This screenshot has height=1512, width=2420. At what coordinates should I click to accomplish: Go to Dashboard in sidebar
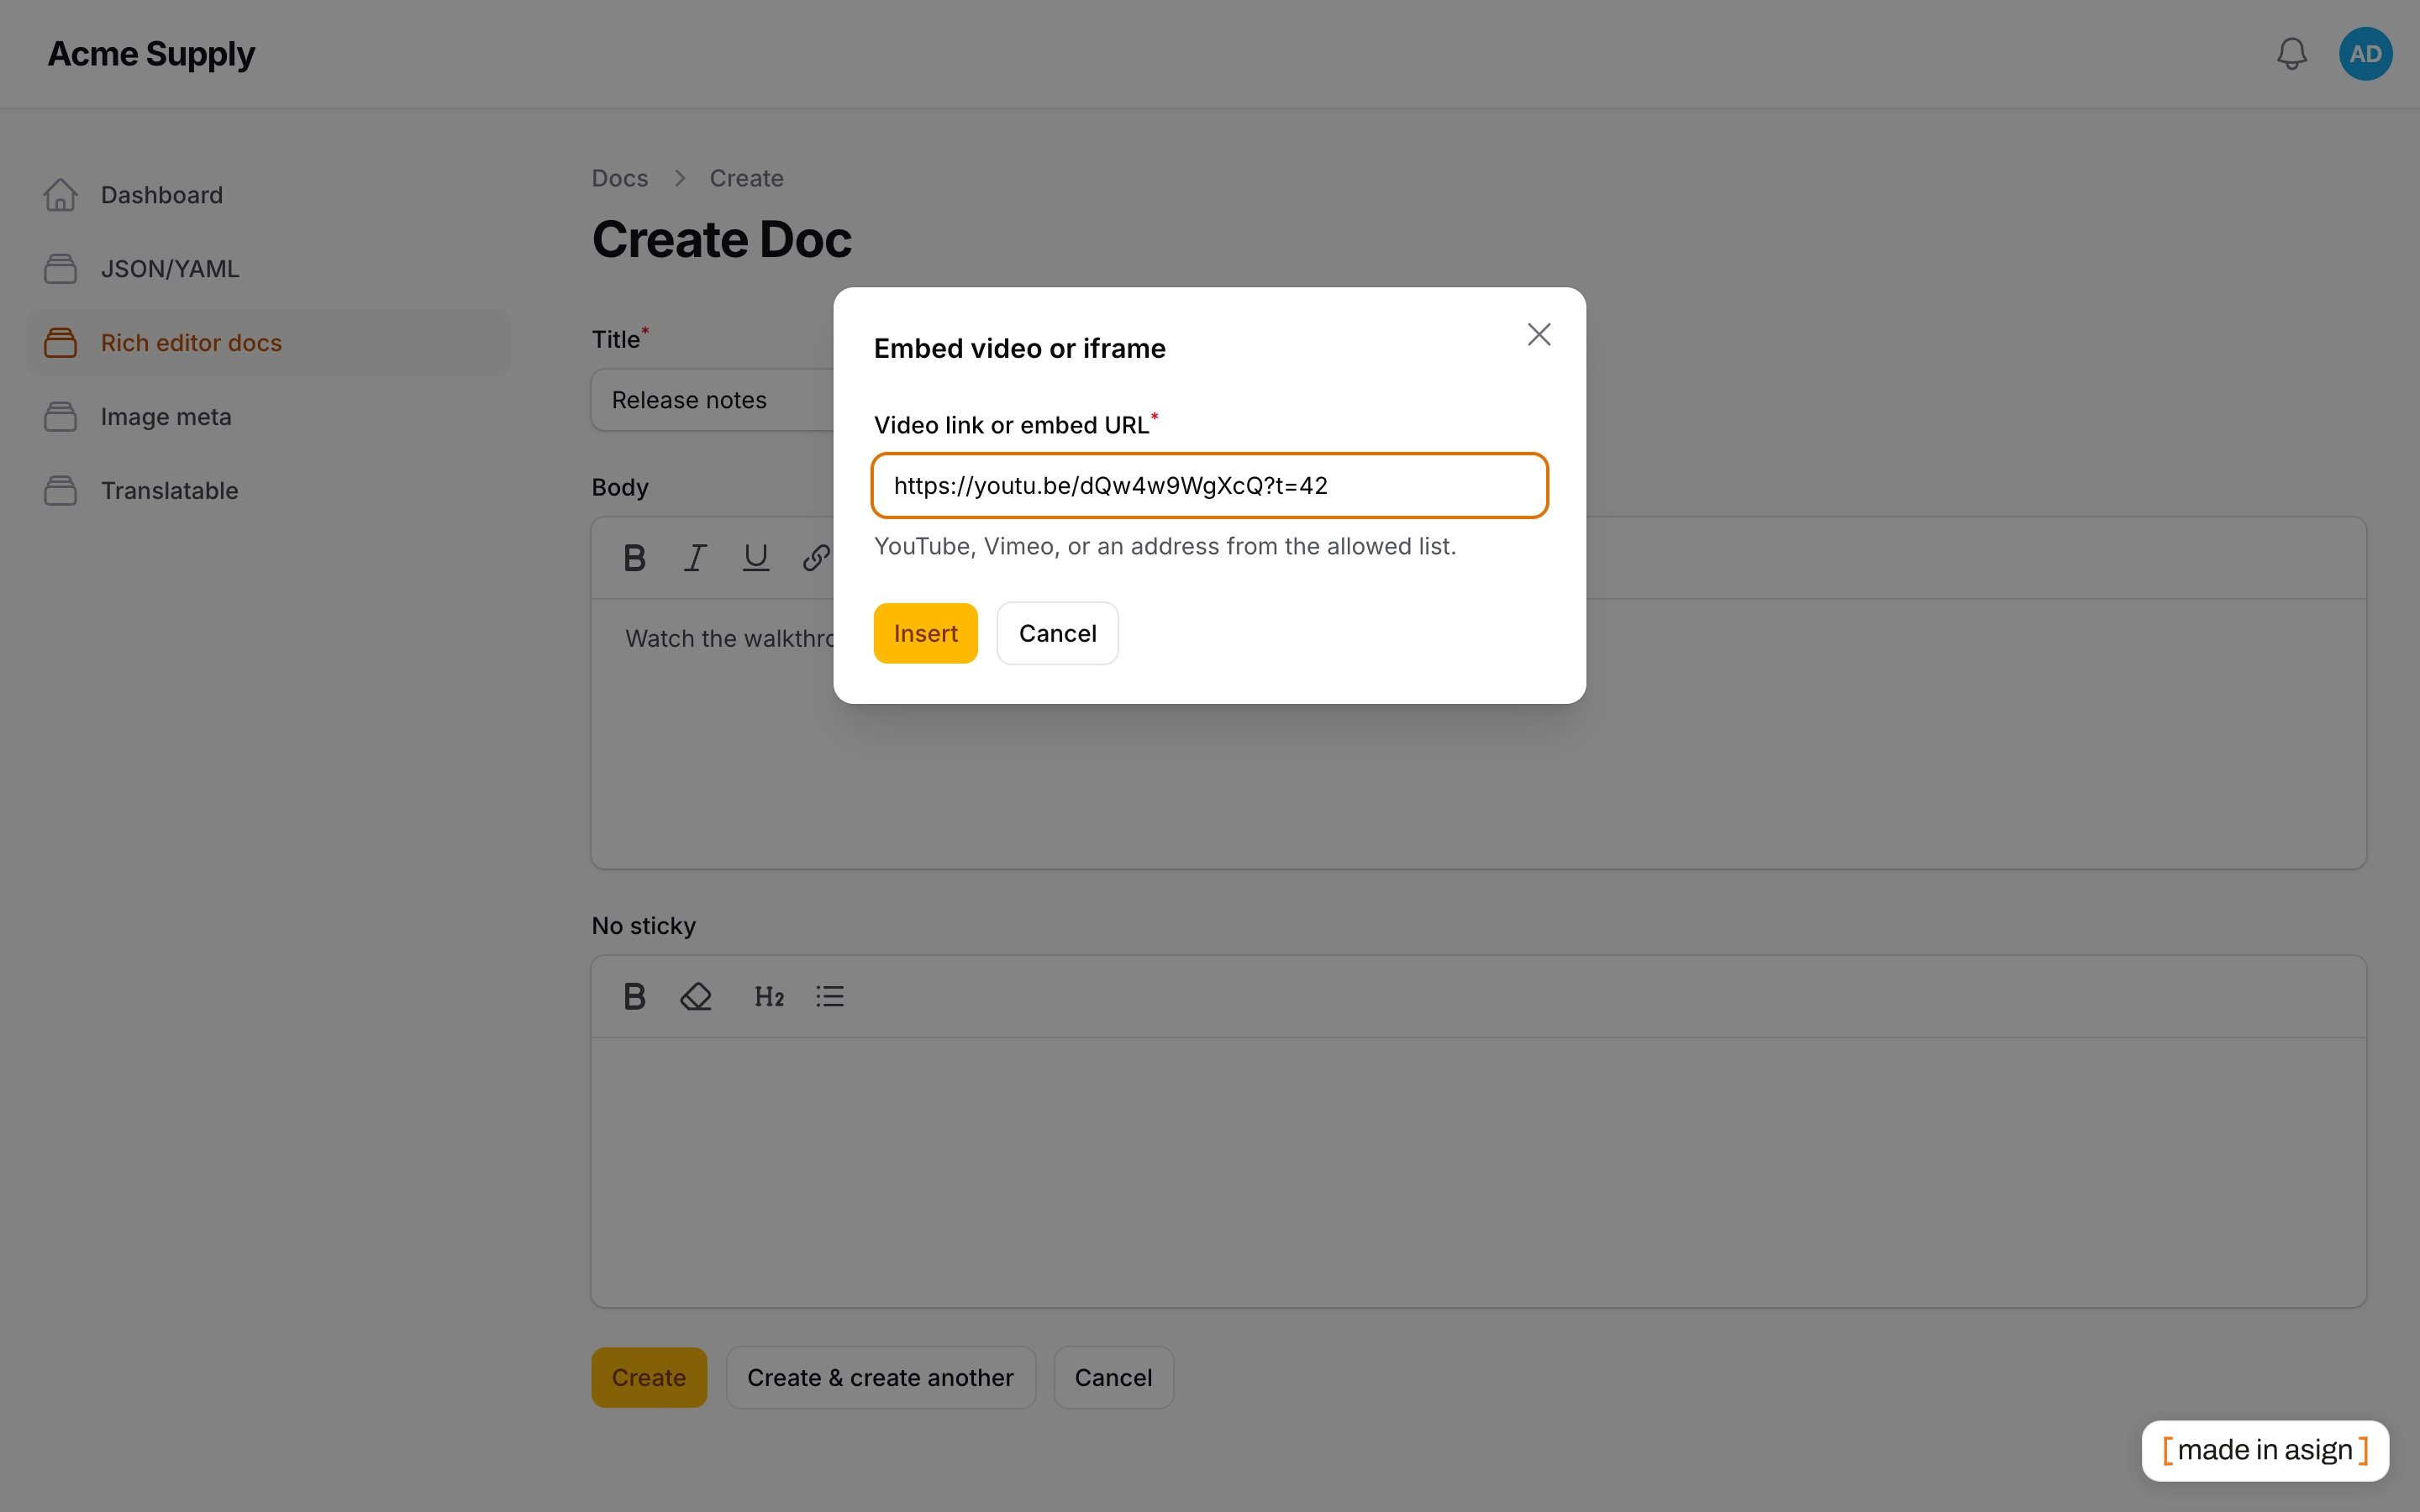pos(268,195)
